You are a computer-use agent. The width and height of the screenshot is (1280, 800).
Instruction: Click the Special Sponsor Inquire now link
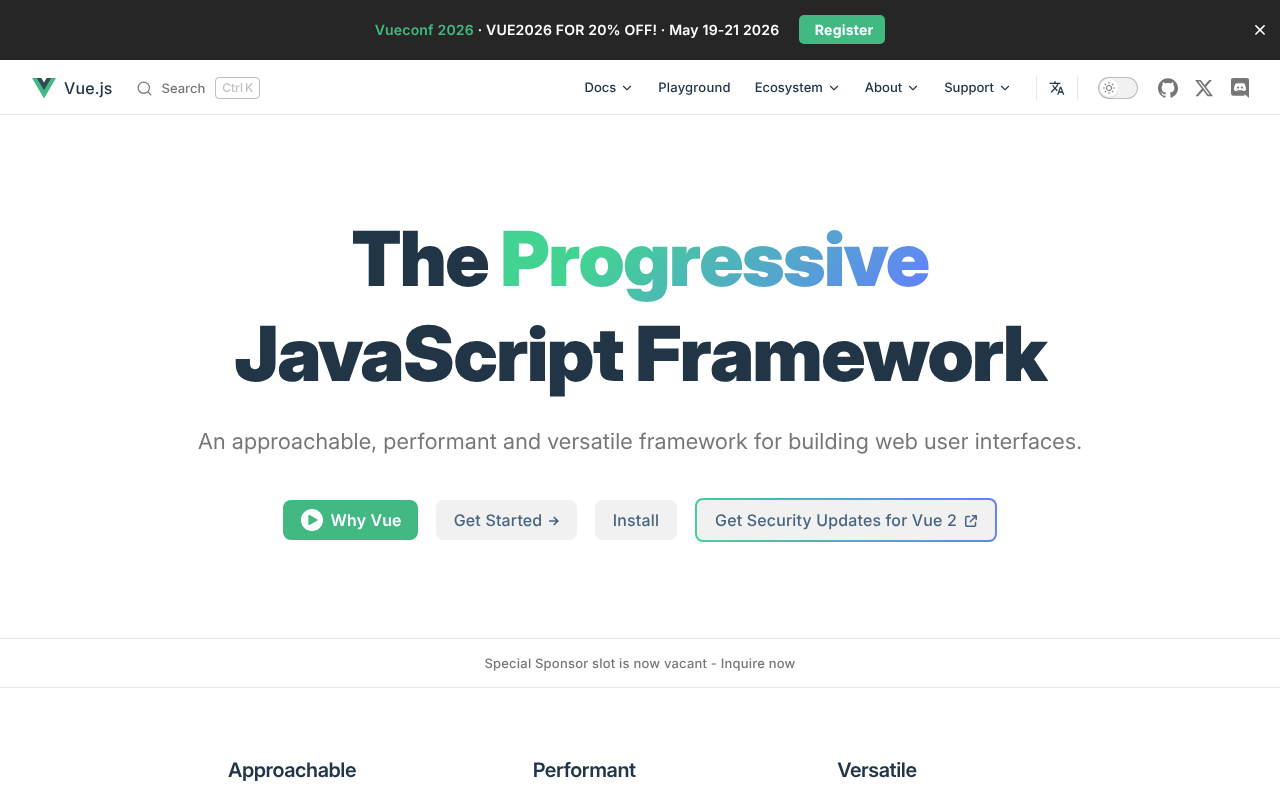point(640,663)
